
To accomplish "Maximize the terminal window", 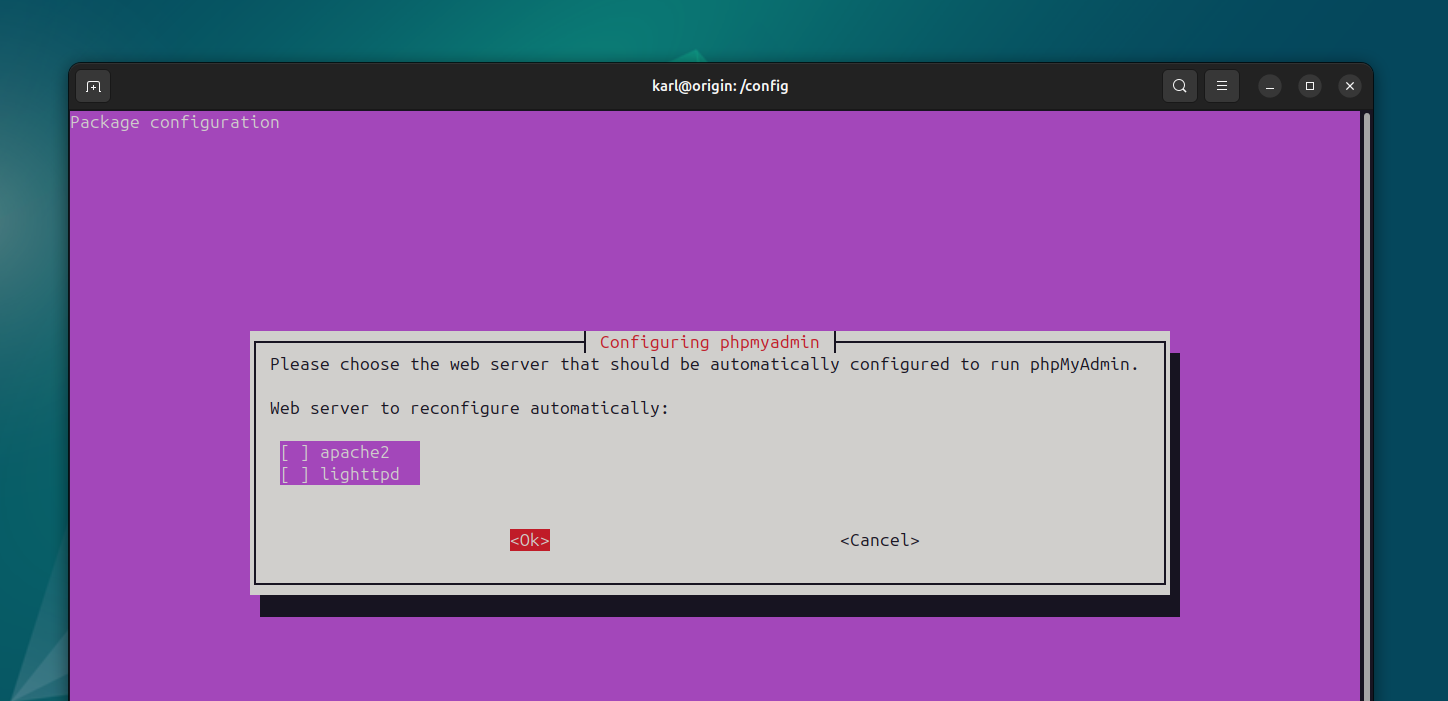I will pos(1310,86).
